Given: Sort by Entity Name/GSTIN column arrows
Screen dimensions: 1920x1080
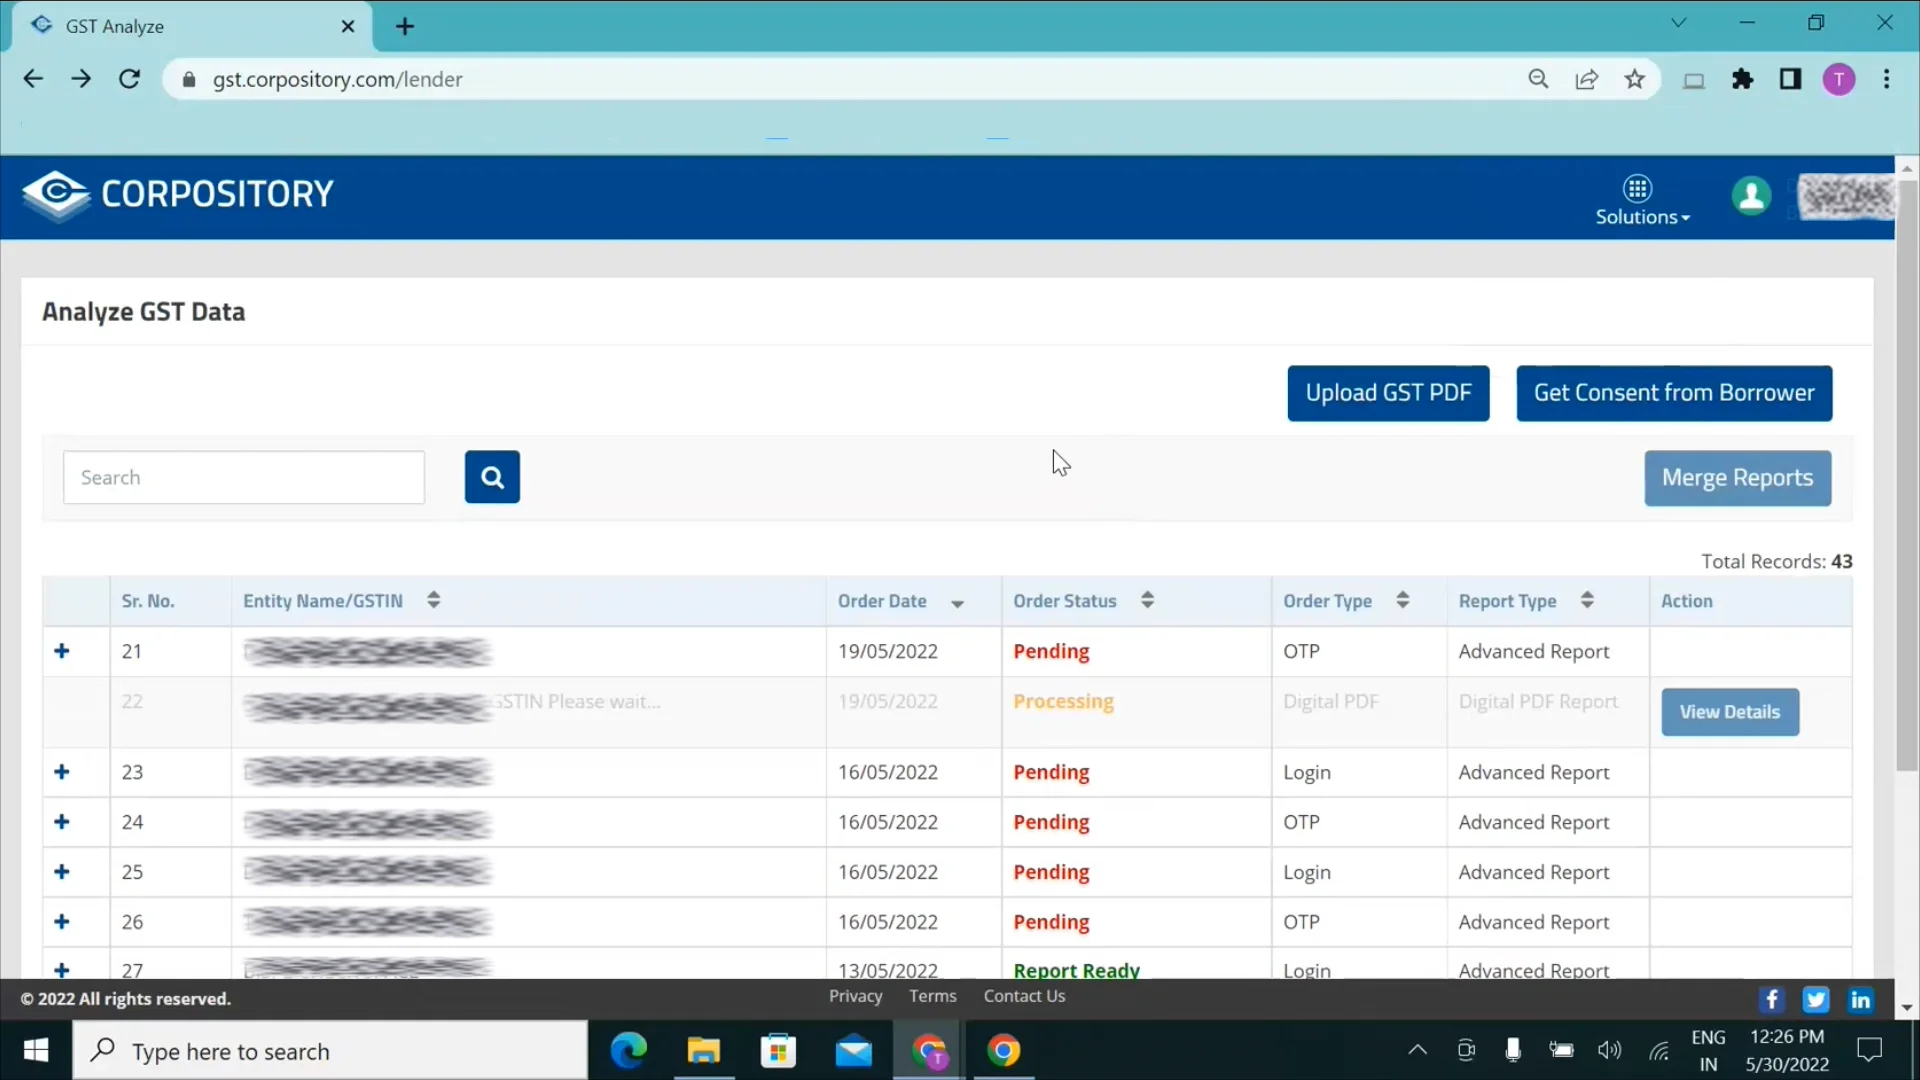Looking at the screenshot, I should tap(433, 600).
